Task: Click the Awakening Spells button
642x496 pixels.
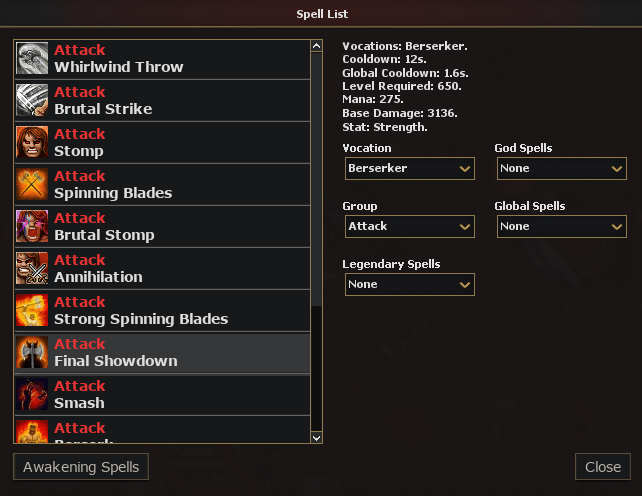Action: [x=81, y=467]
